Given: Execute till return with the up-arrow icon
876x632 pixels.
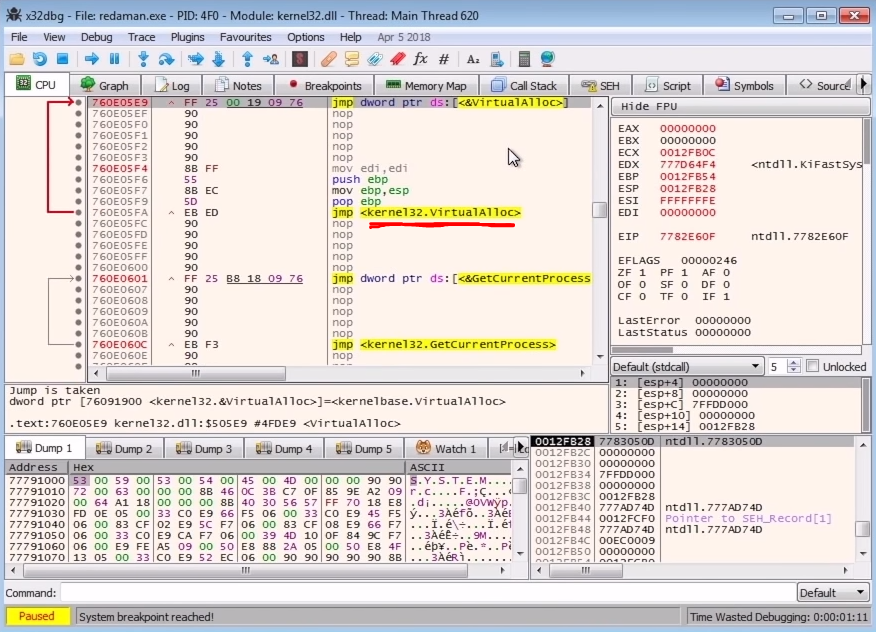Looking at the screenshot, I should point(247,59).
